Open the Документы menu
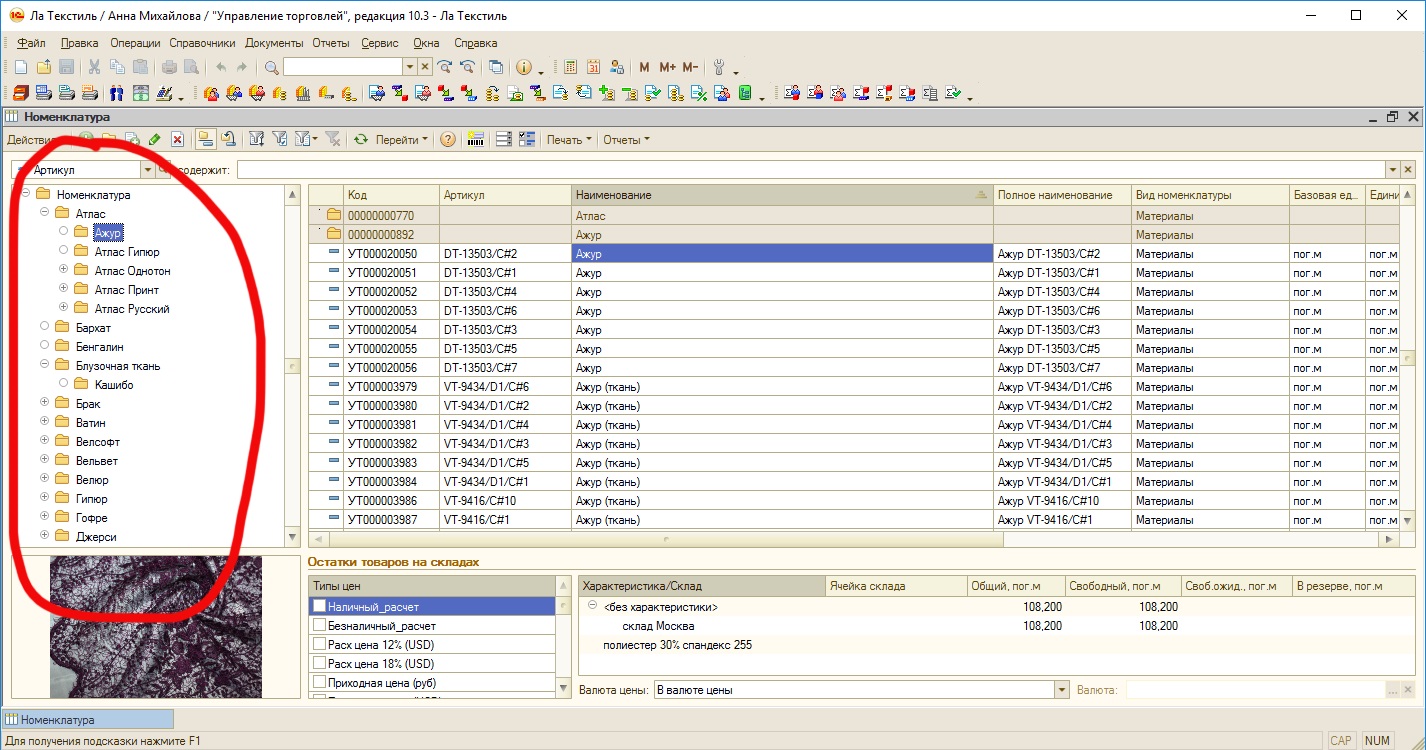1426x750 pixels. (274, 43)
